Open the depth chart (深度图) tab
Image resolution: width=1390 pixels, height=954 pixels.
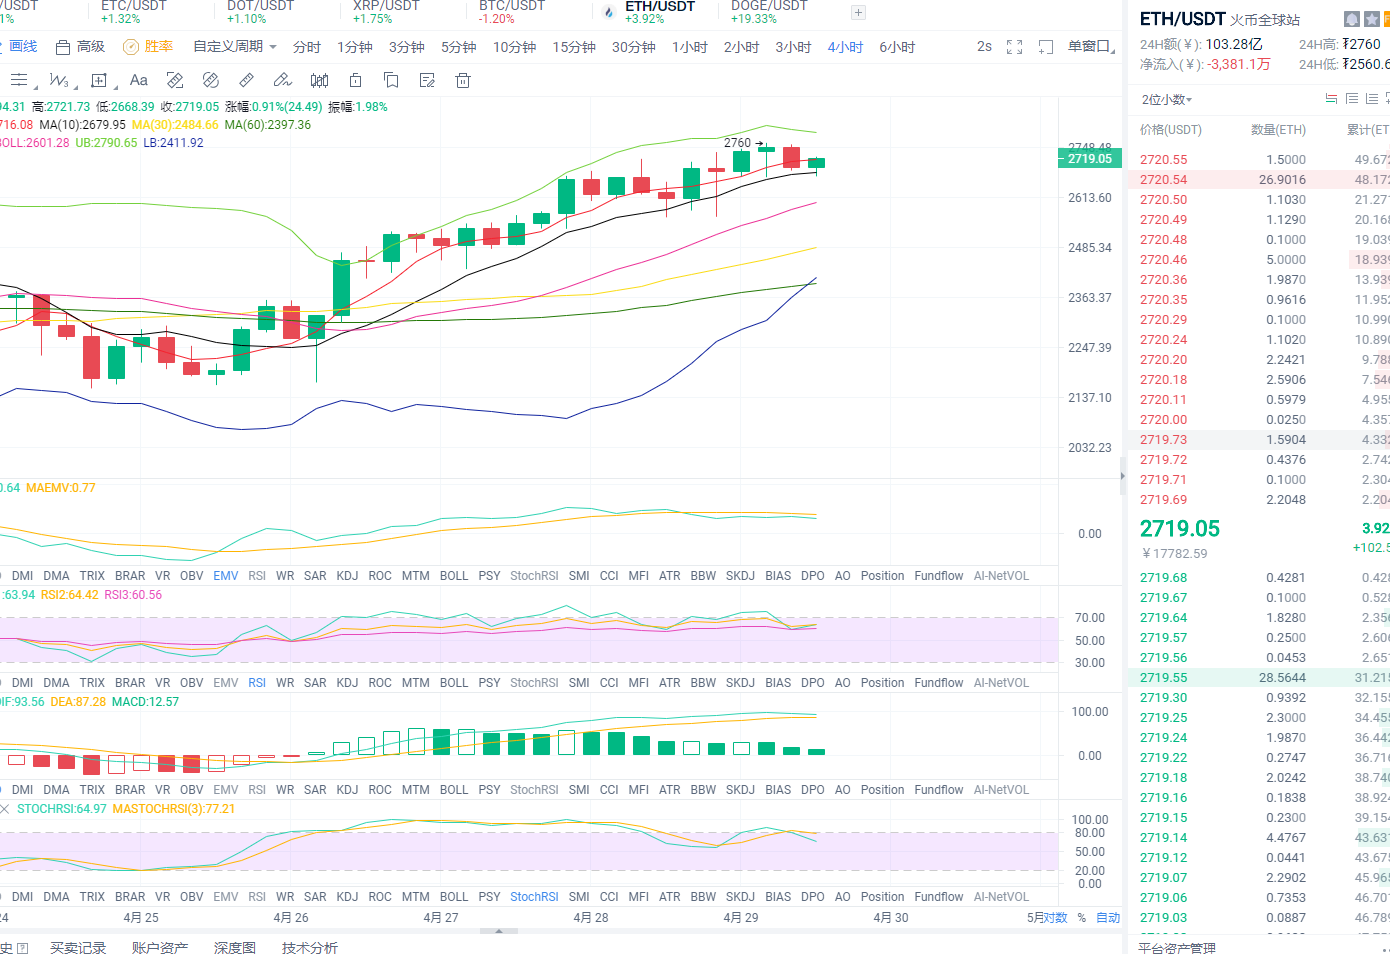click(x=234, y=947)
